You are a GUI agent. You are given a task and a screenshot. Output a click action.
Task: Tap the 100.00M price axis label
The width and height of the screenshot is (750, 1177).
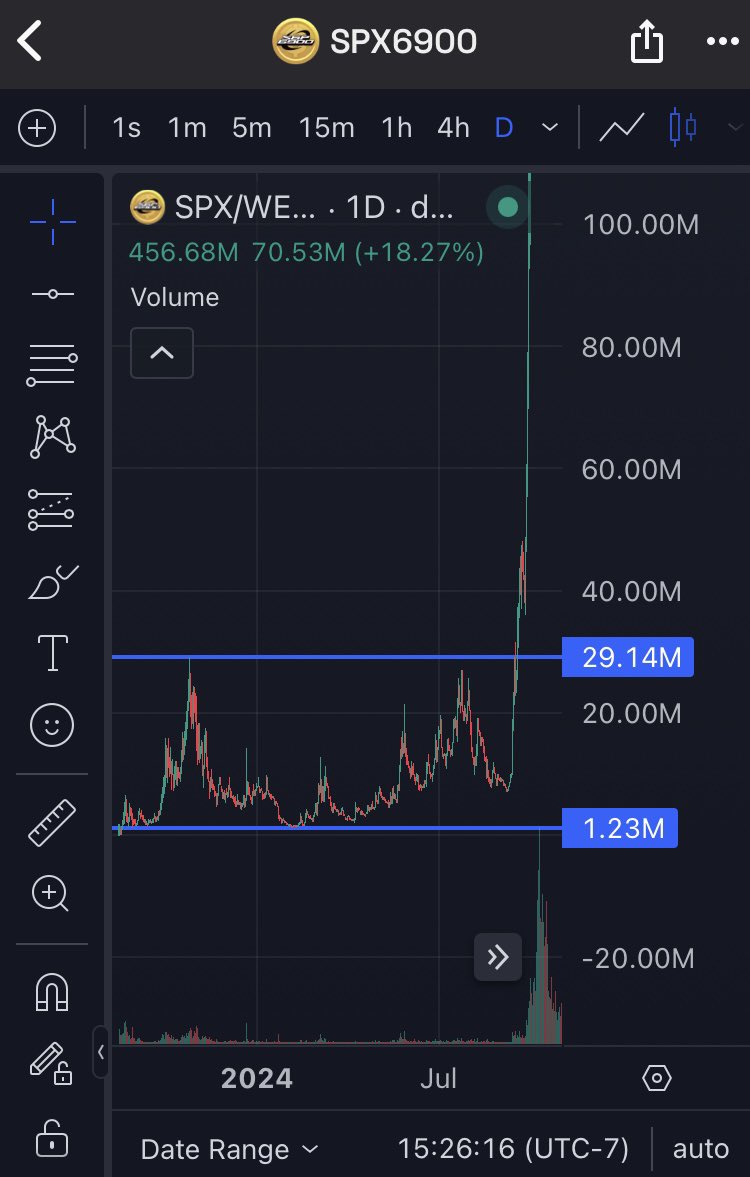coord(640,224)
